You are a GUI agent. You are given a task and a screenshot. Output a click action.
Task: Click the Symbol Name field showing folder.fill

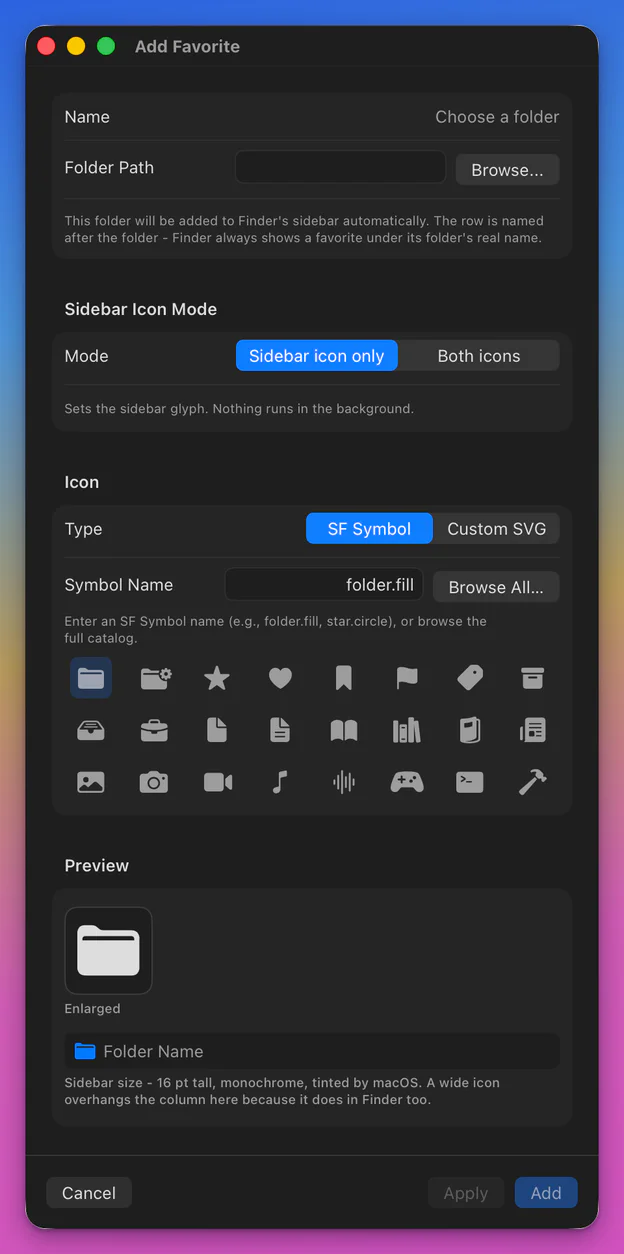tap(325, 585)
